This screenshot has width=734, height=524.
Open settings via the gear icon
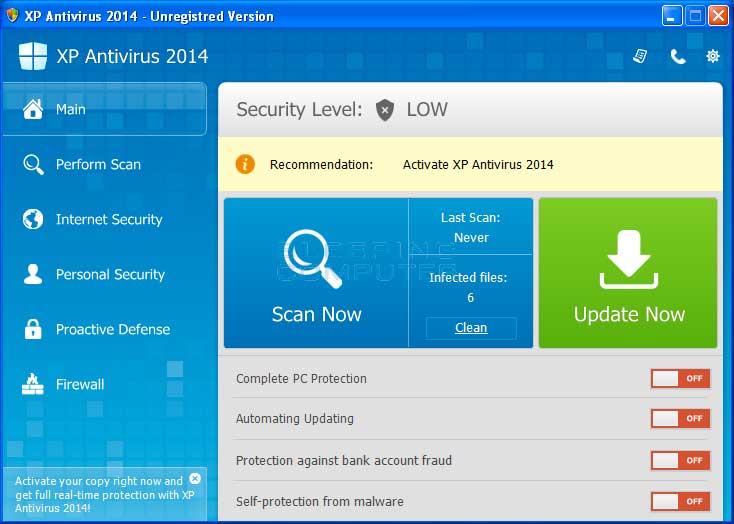pos(712,56)
